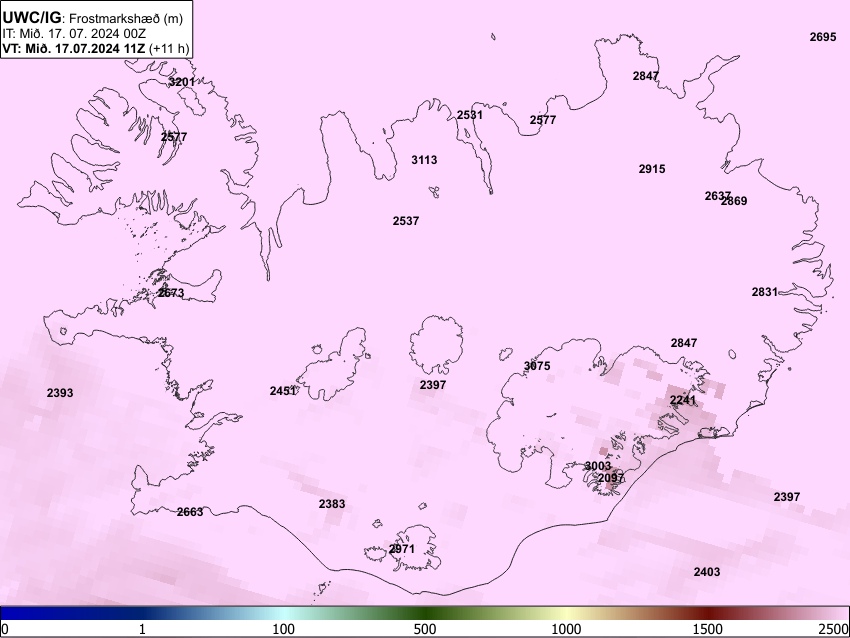850x638 pixels.
Task: Click the freezing level value 2097
Action: tap(611, 478)
